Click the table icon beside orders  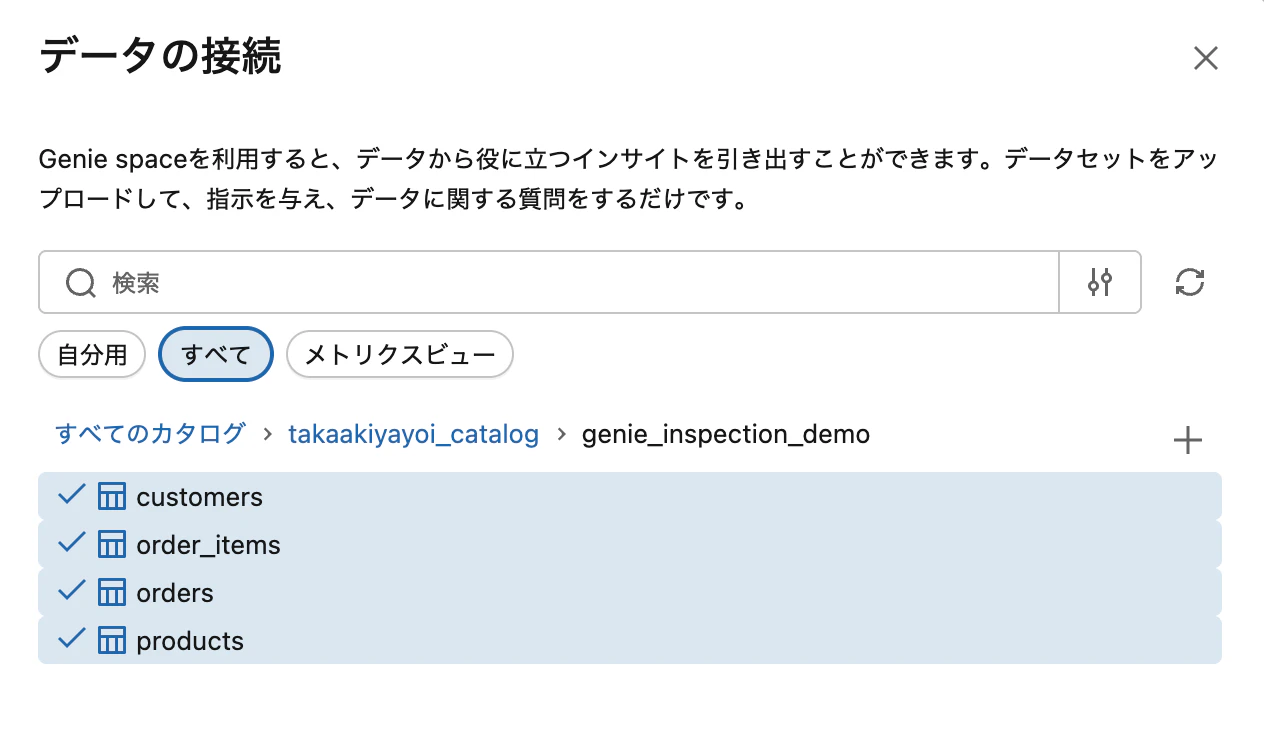(110, 591)
